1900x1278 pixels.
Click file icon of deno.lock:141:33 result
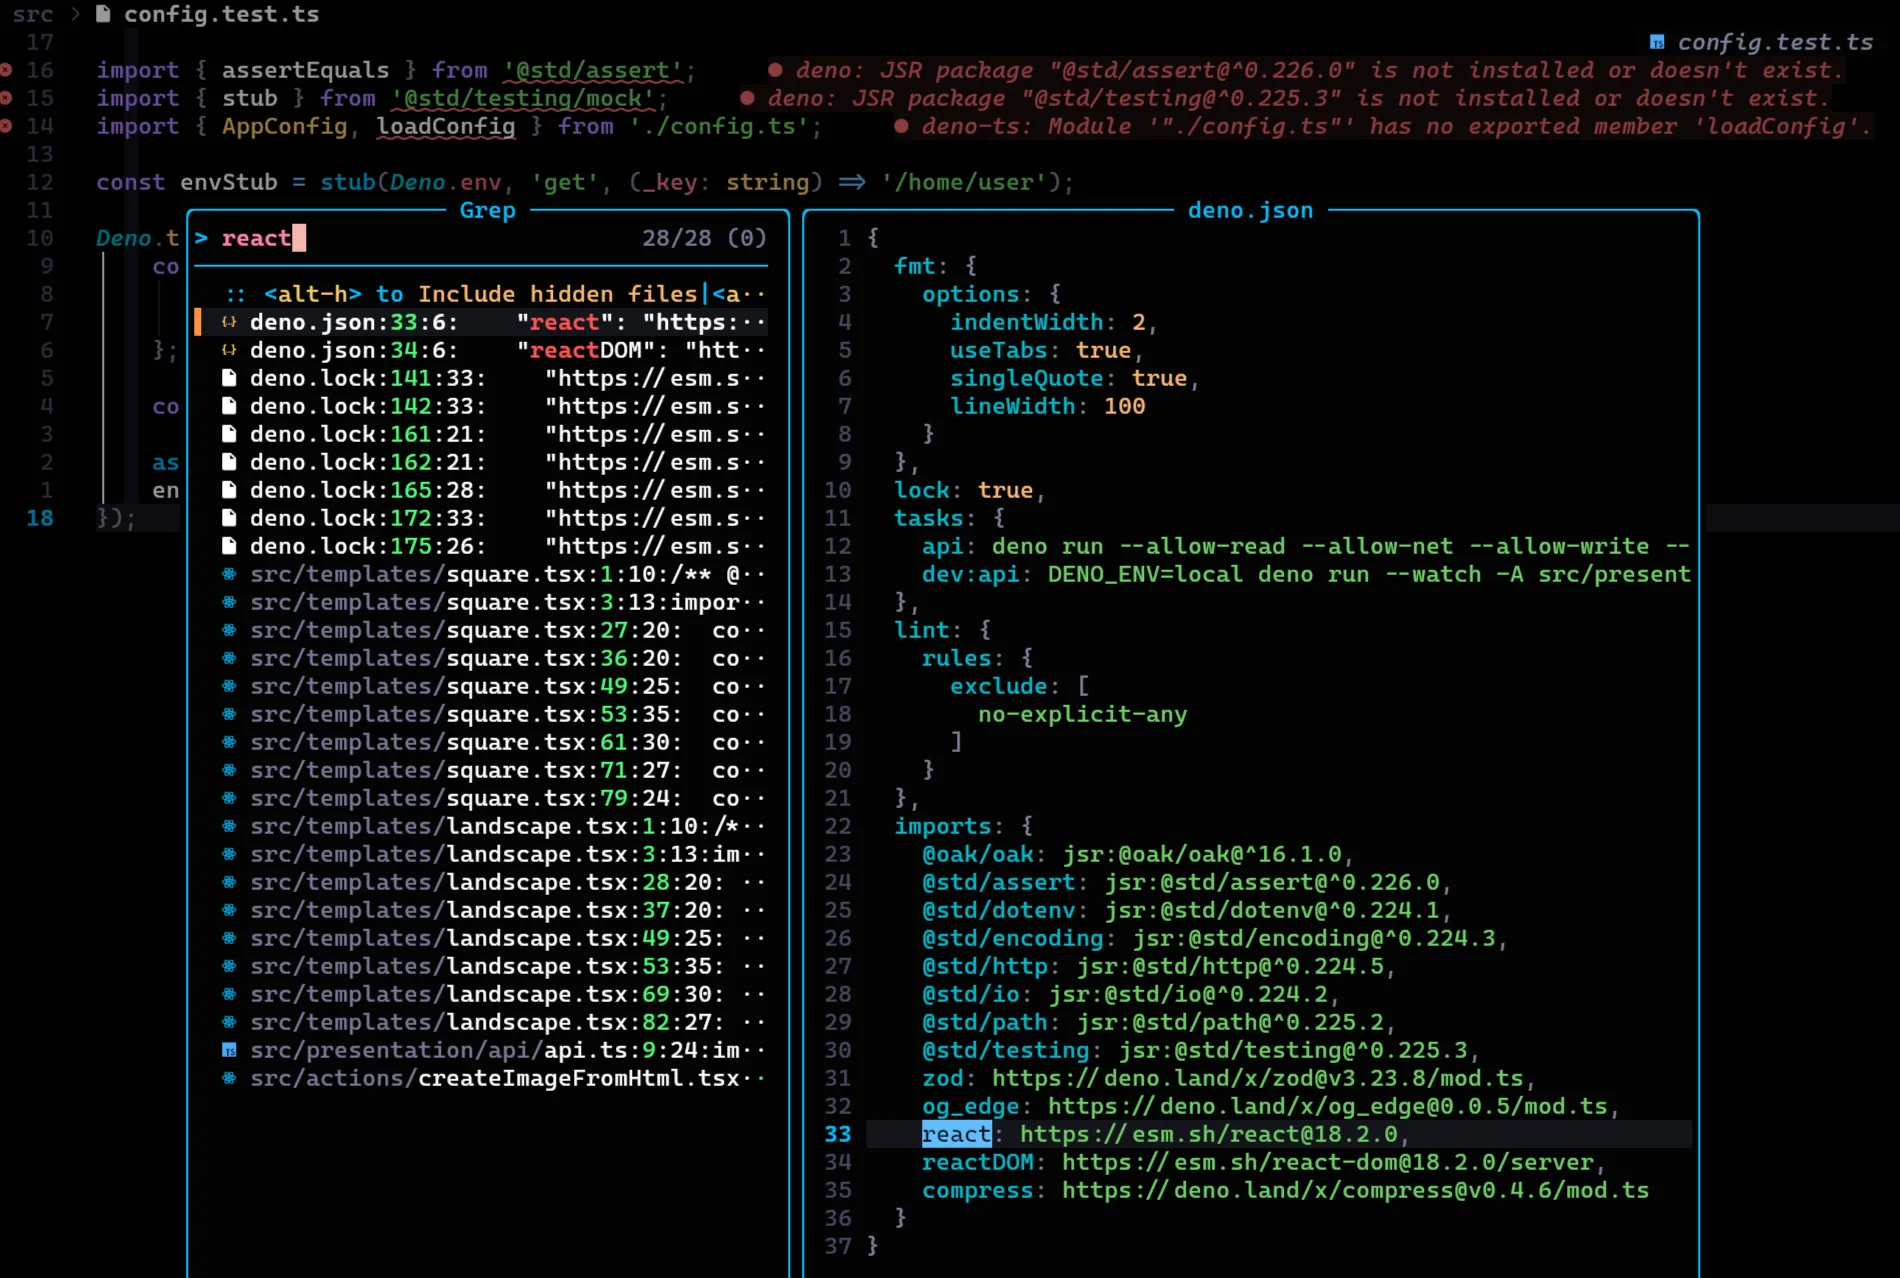[x=229, y=378]
